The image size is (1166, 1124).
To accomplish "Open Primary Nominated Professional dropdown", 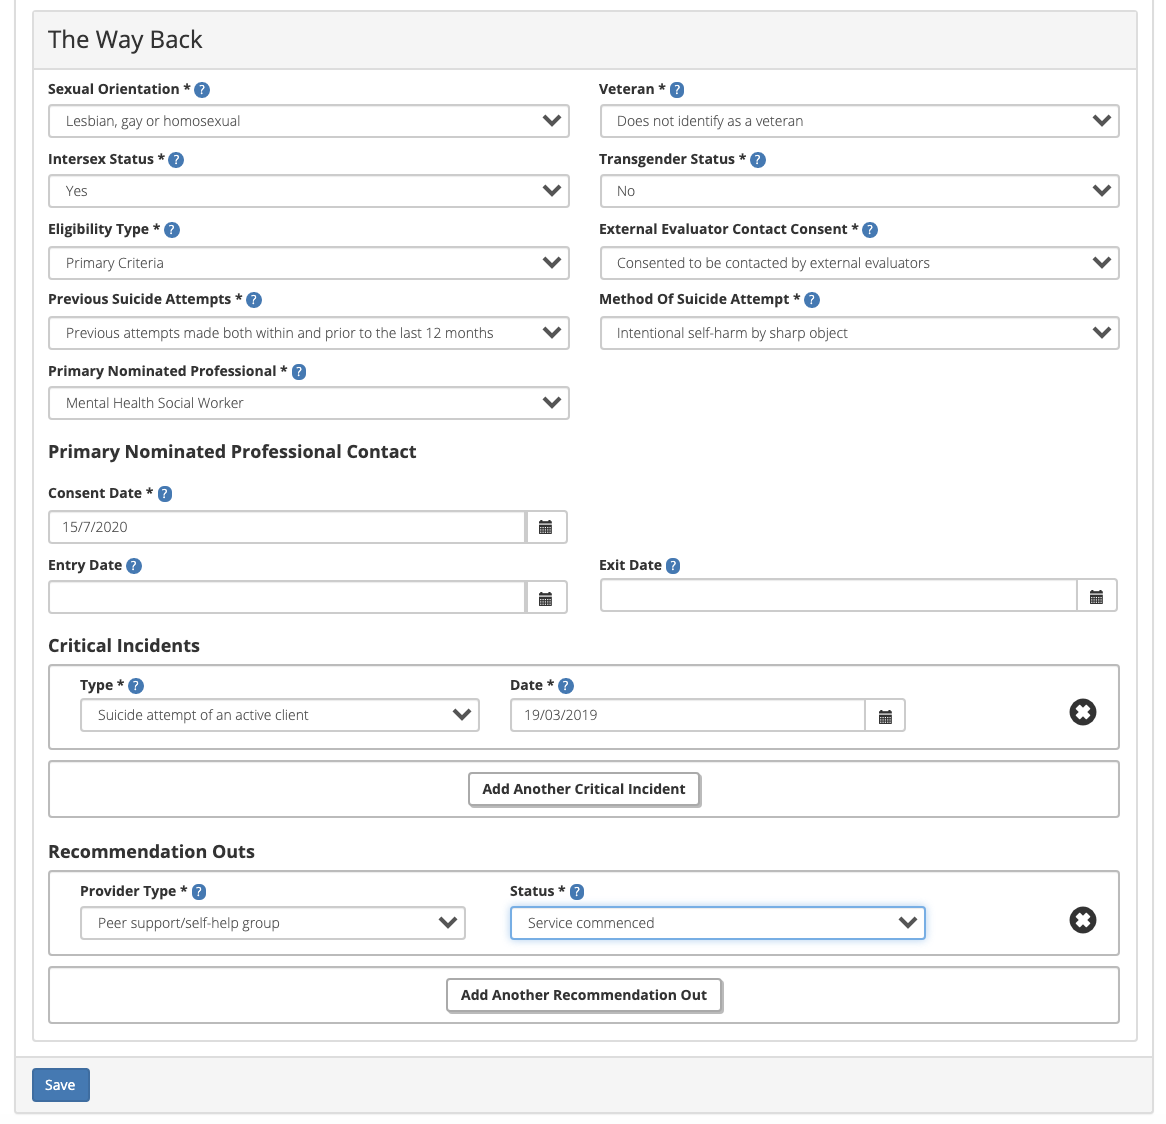I will 308,404.
